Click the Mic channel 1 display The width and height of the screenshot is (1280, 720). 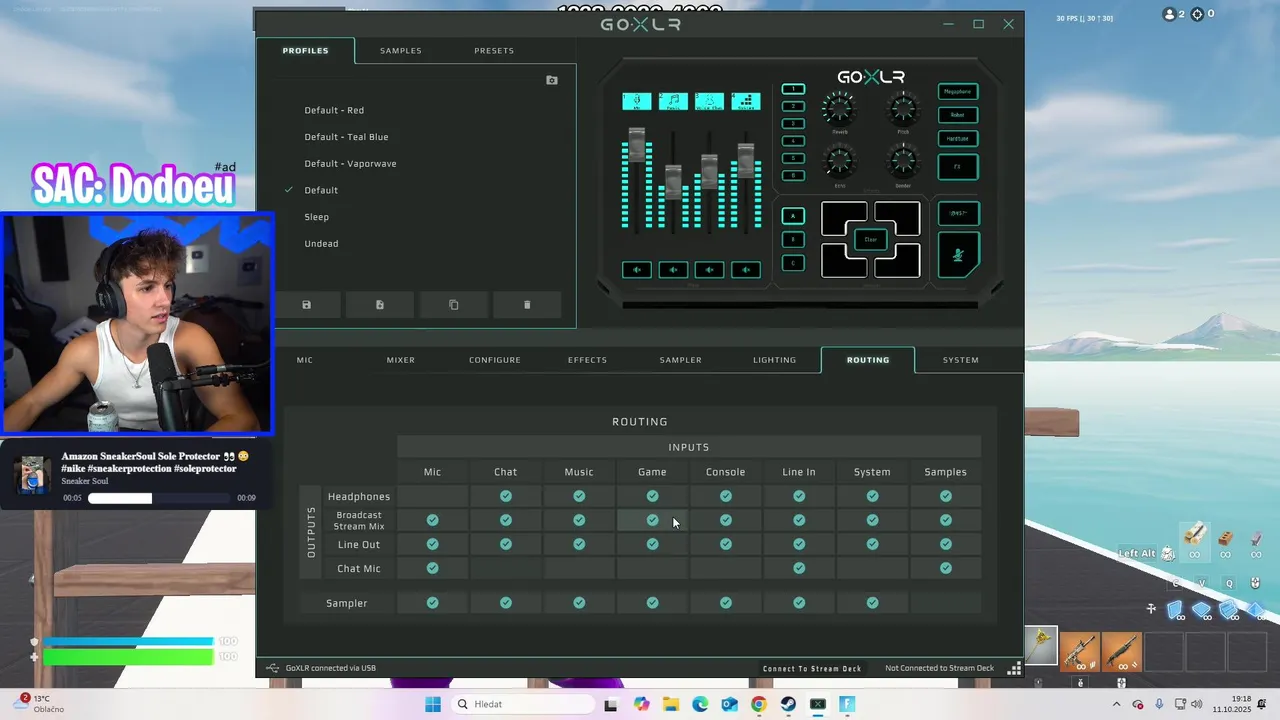637,101
